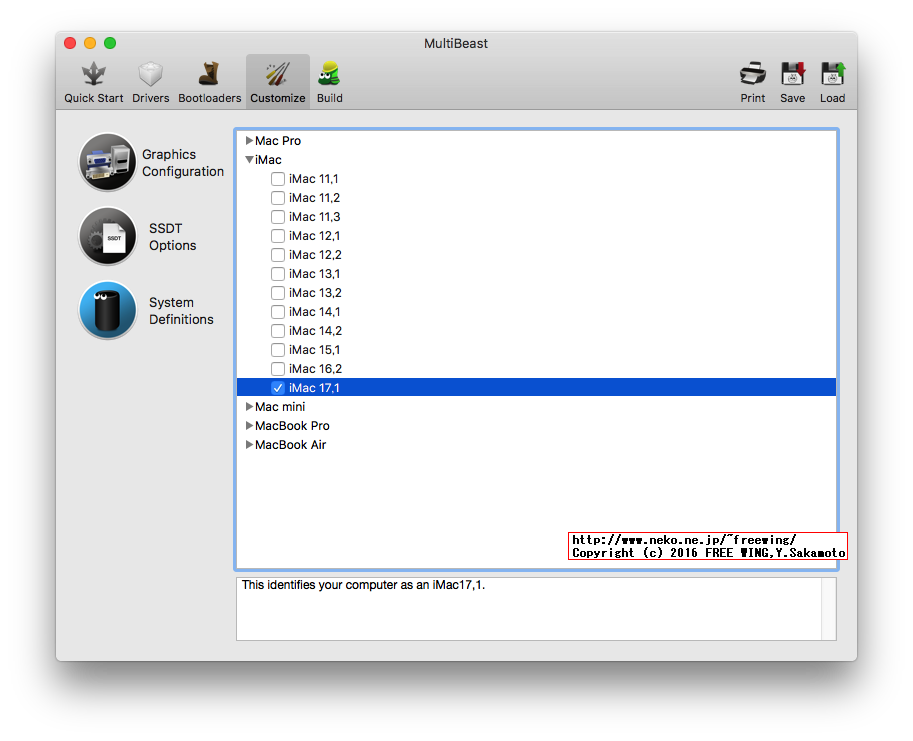This screenshot has height=741, width=913.
Task: Expand the Mac Pro disclosure triangle
Action: tap(249, 140)
